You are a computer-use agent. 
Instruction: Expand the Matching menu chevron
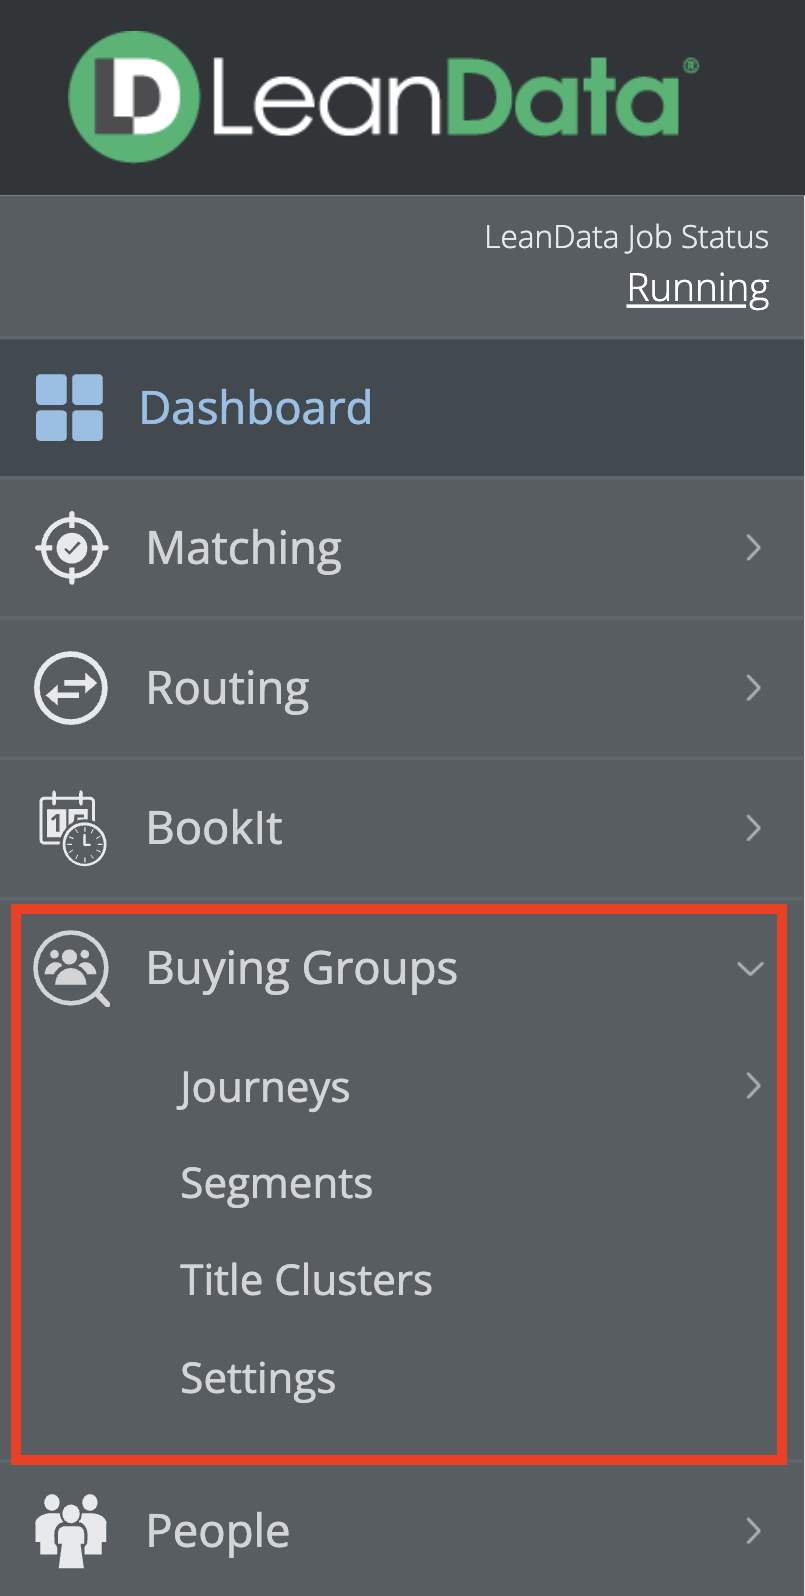[753, 548]
